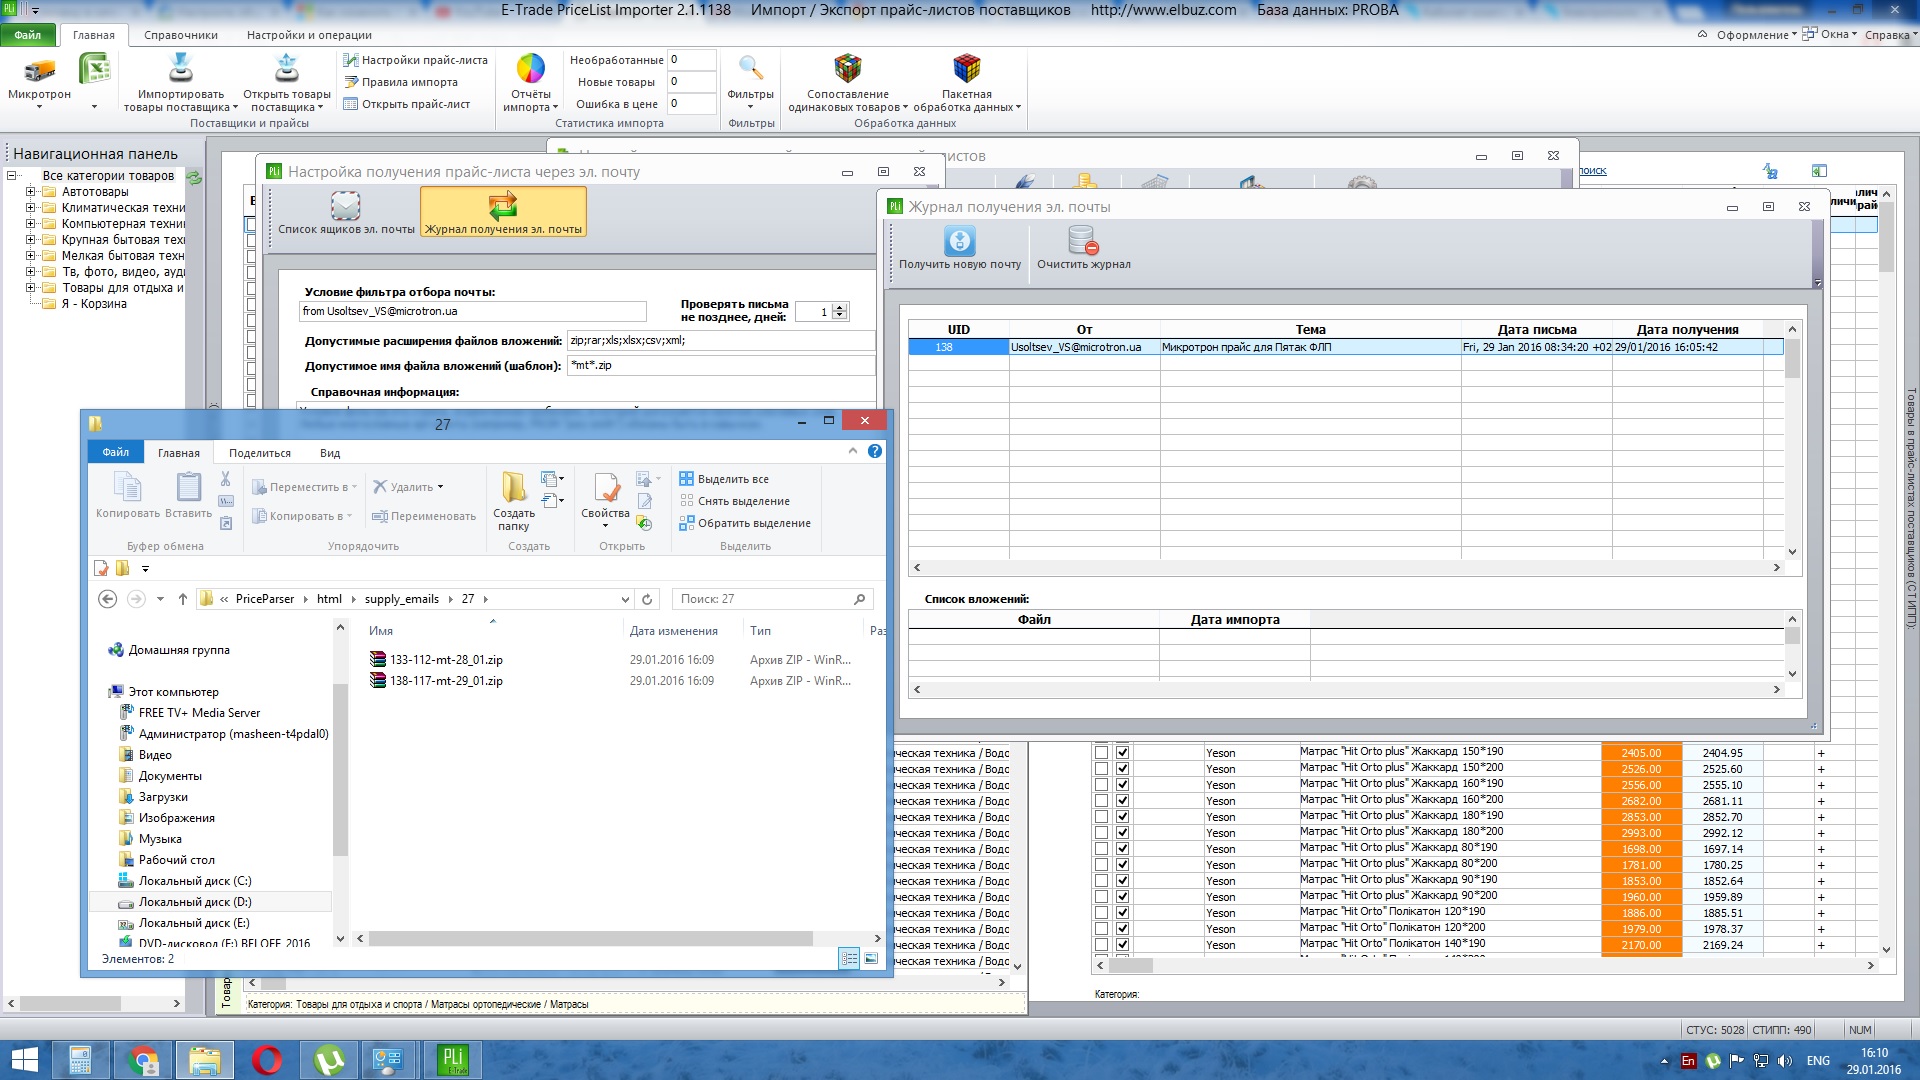Click the Explorer up-folder arrow
Image resolution: width=1920 pixels, height=1080 pixels.
tap(183, 599)
